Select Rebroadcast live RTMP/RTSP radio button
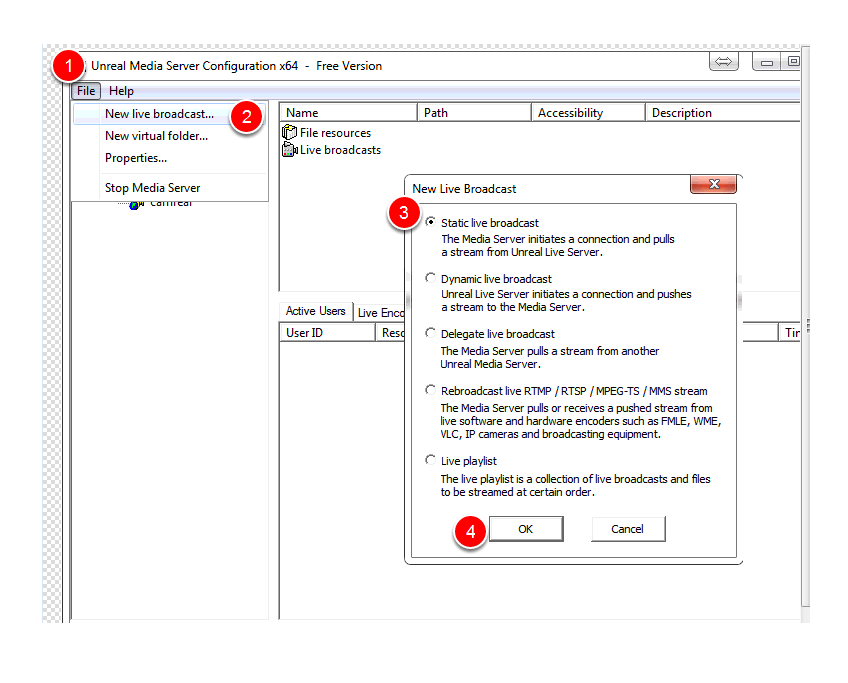This screenshot has height=683, width=848. coord(430,390)
